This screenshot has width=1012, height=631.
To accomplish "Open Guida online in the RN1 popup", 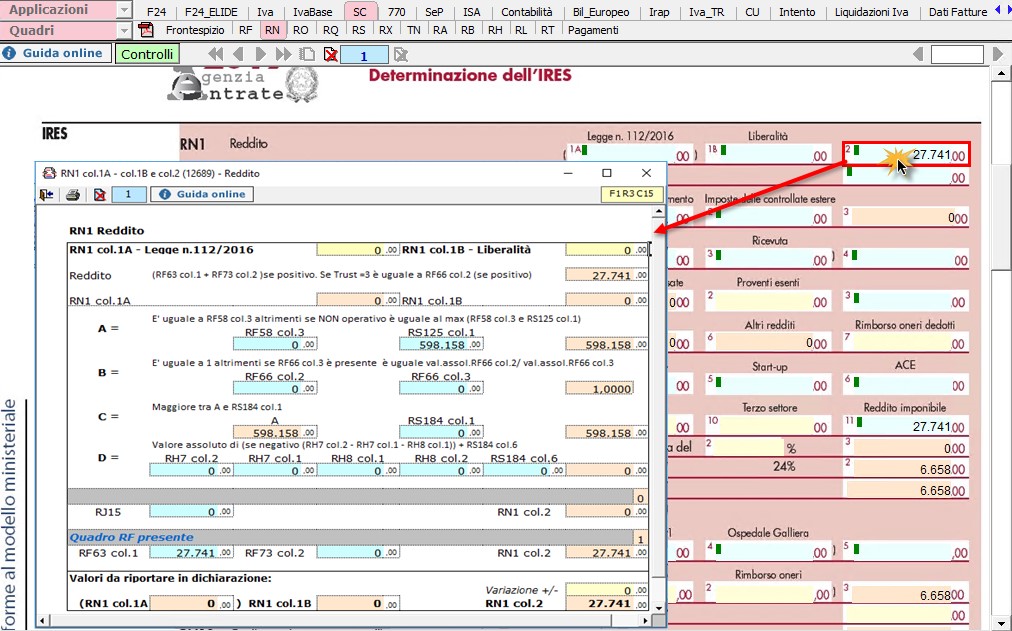I will click(202, 194).
